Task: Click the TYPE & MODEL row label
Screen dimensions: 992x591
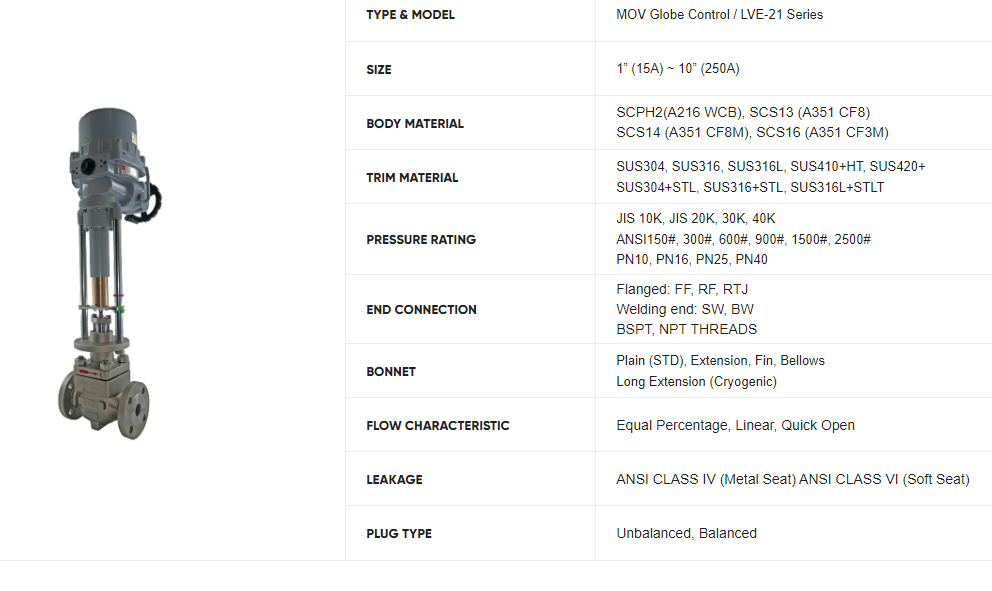Action: click(x=410, y=15)
